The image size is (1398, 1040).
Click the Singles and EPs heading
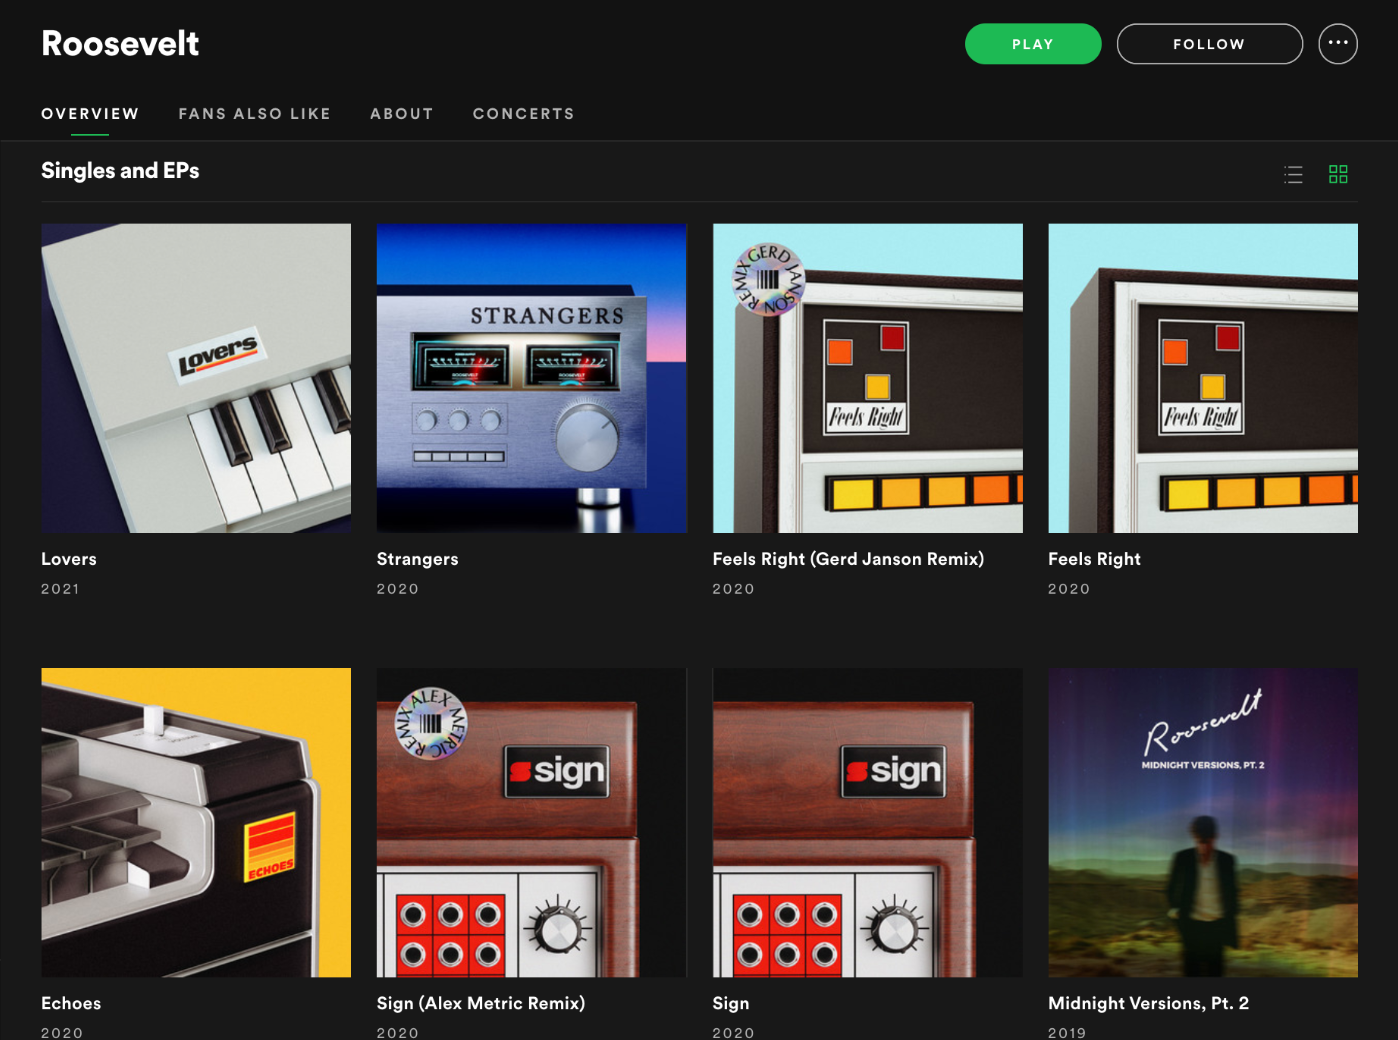pos(120,171)
